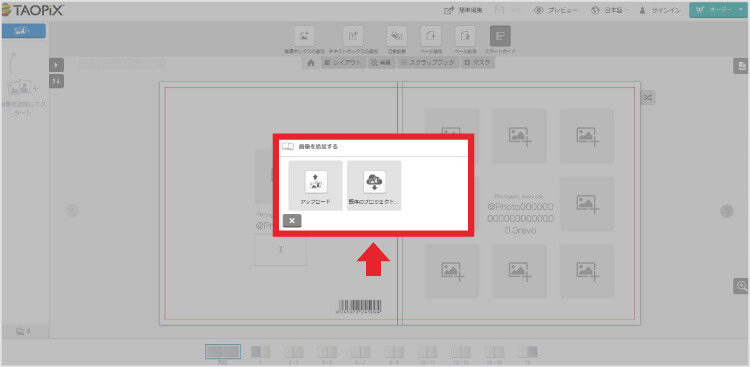750x367 pixels.
Task: Open the レイアウト tab
Action: 343,63
